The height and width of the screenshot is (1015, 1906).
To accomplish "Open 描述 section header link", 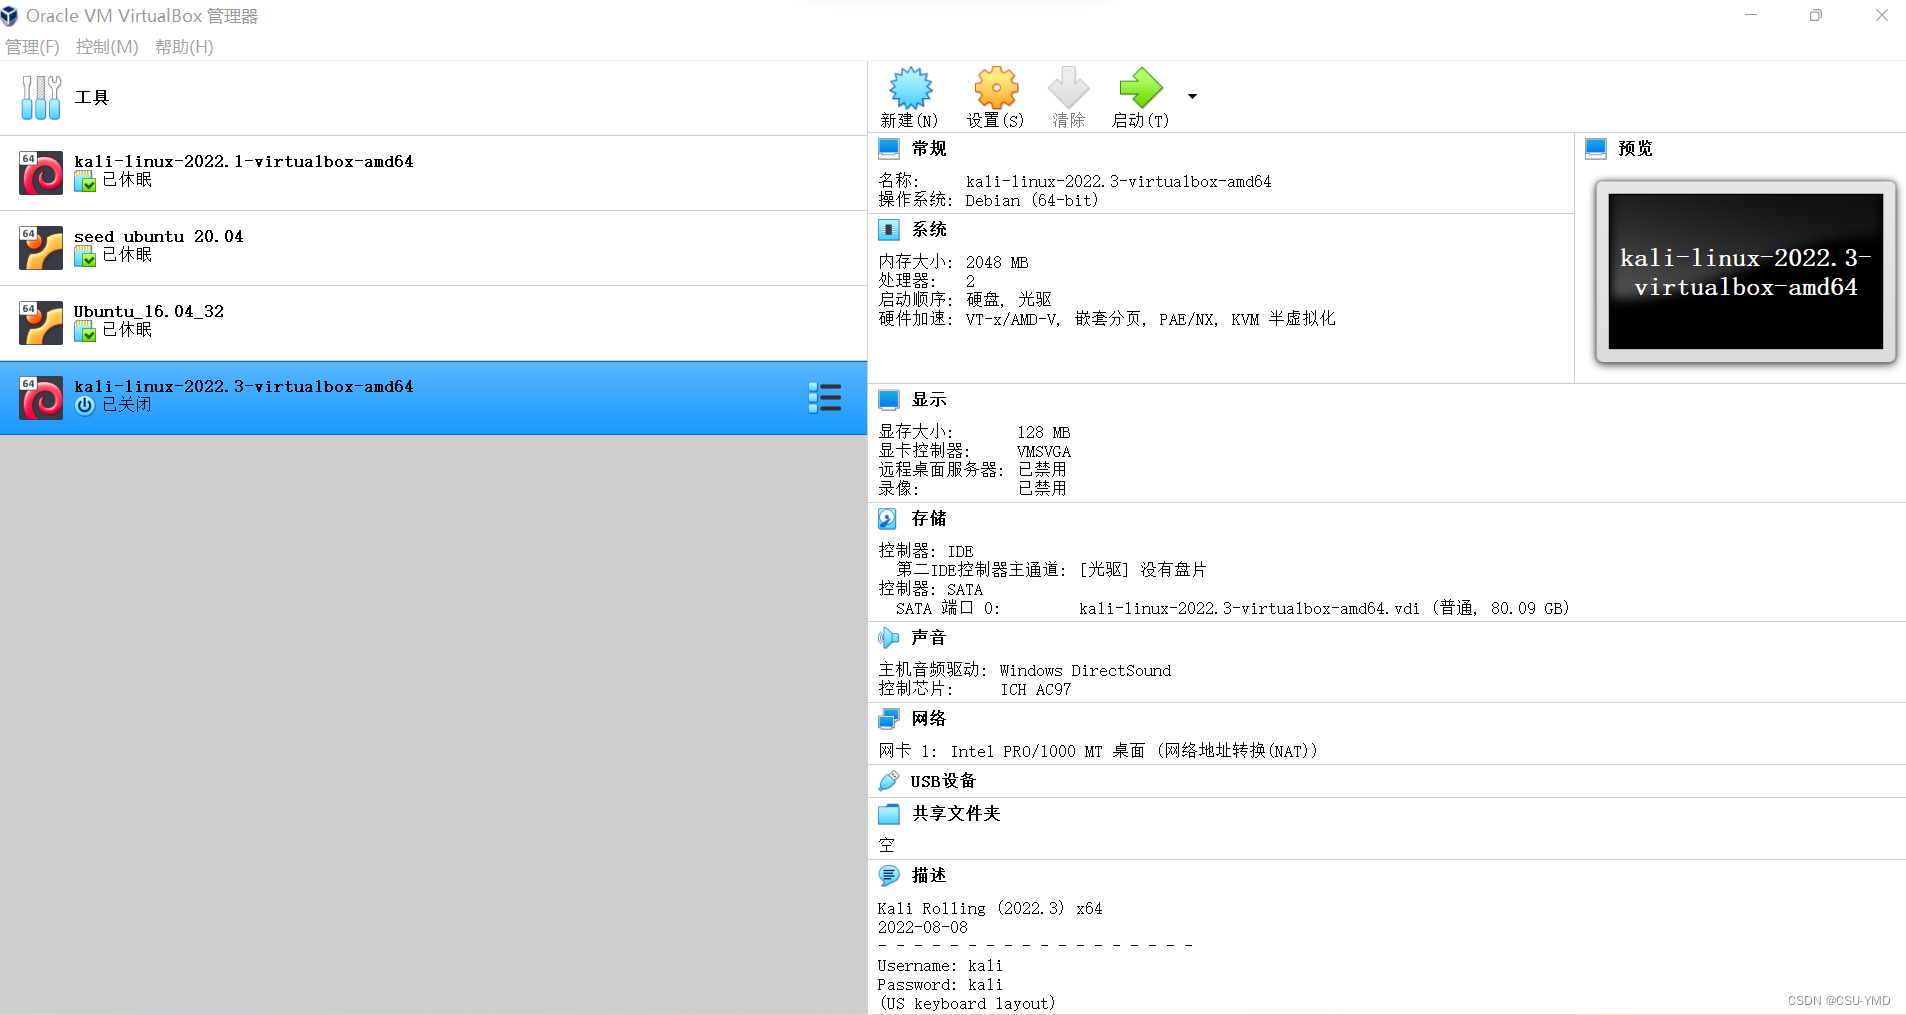I will click(x=929, y=876).
